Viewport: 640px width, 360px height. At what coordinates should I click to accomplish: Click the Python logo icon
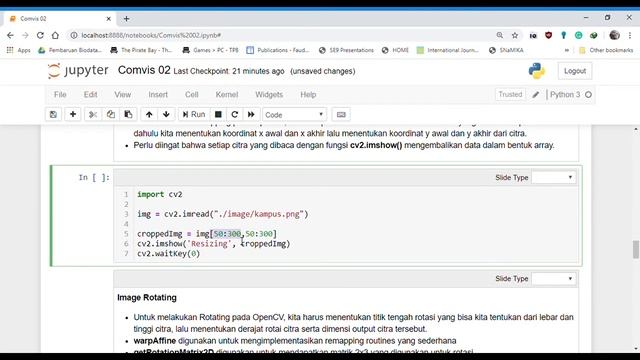[x=537, y=71]
